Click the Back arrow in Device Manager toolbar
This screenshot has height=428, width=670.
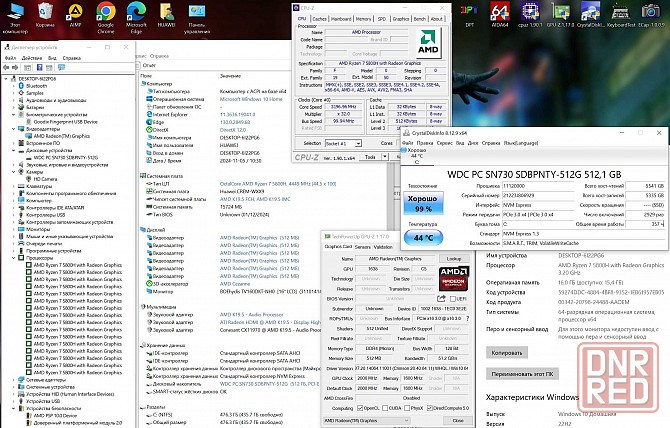click(x=6, y=67)
